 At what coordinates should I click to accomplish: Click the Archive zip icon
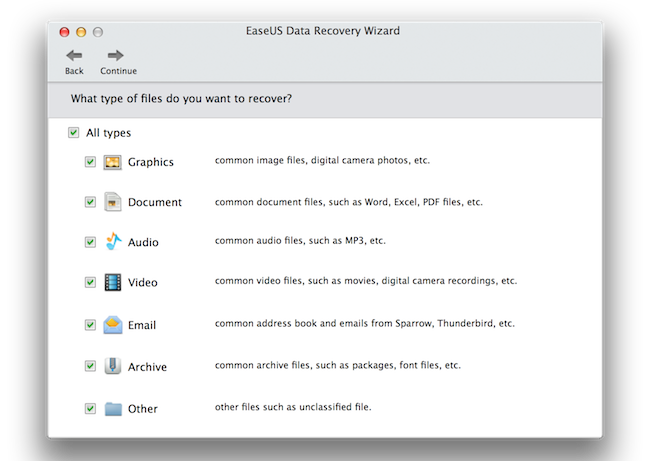click(x=113, y=366)
